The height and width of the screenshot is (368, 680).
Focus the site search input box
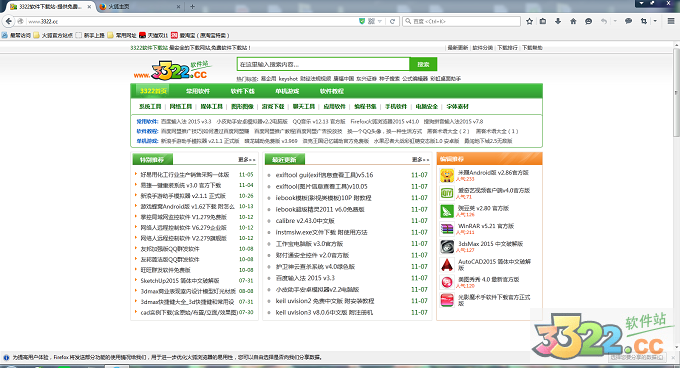(323, 64)
